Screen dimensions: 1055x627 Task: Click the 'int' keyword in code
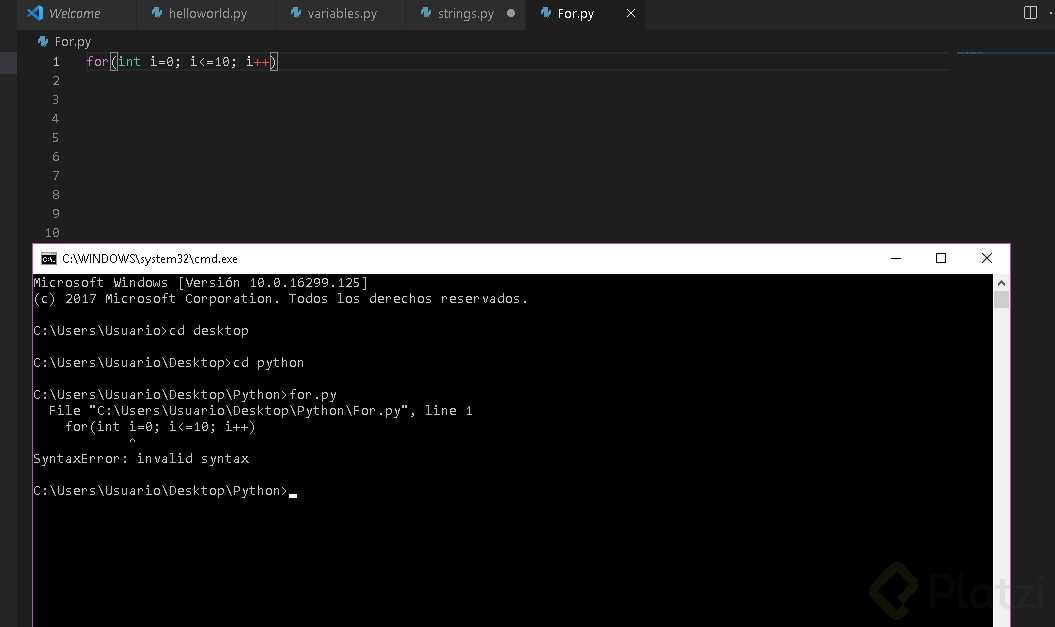pyautogui.click(x=130, y=62)
